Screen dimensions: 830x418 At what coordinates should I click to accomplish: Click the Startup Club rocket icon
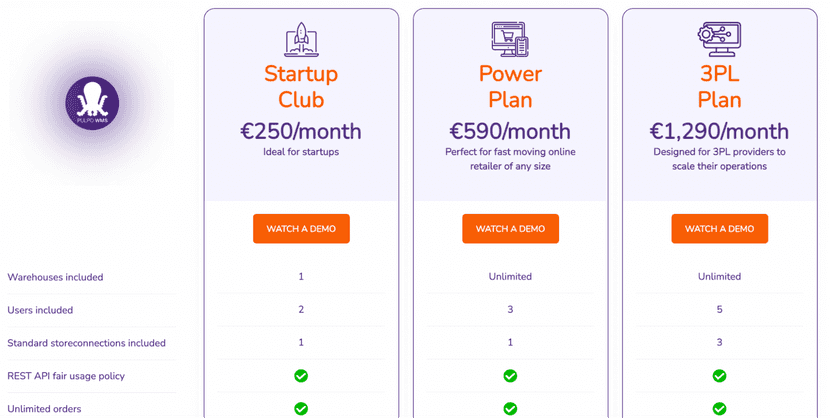(x=301, y=39)
